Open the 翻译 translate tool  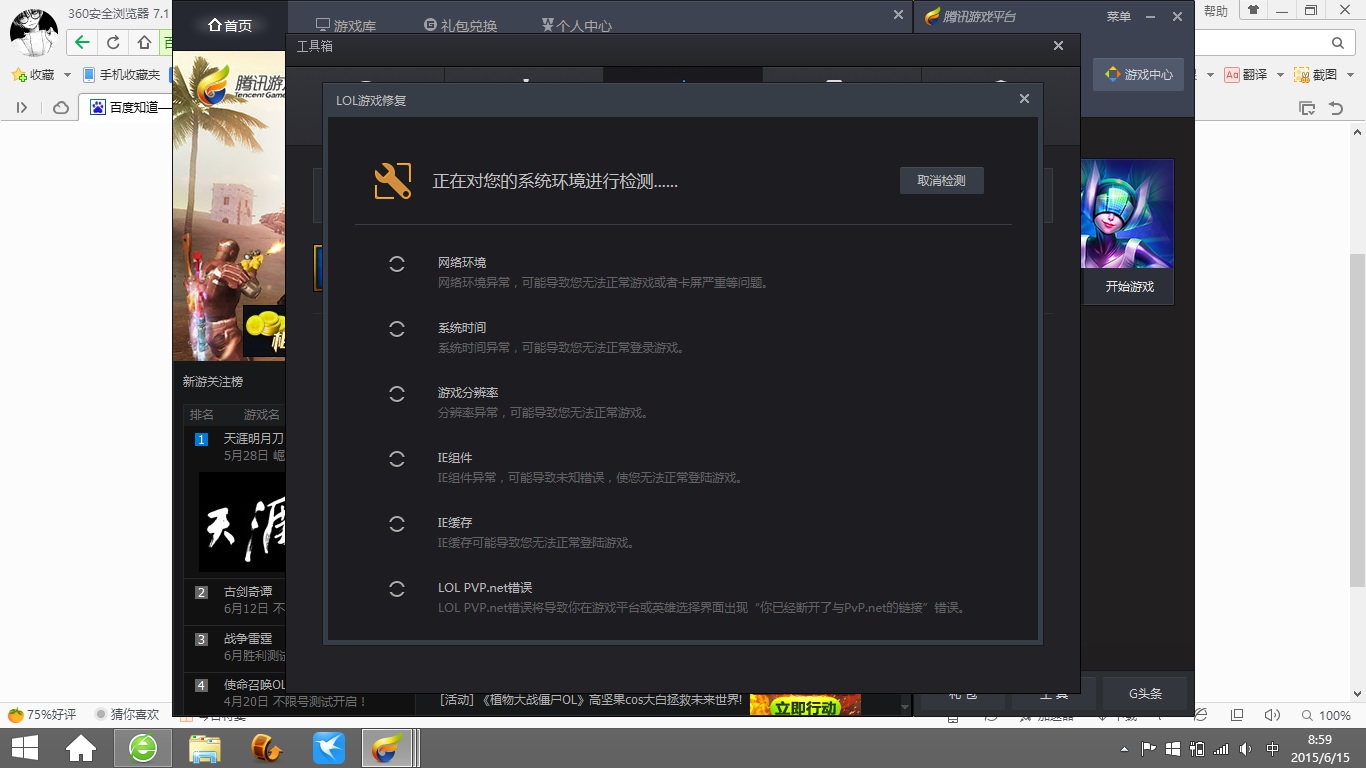click(1246, 75)
